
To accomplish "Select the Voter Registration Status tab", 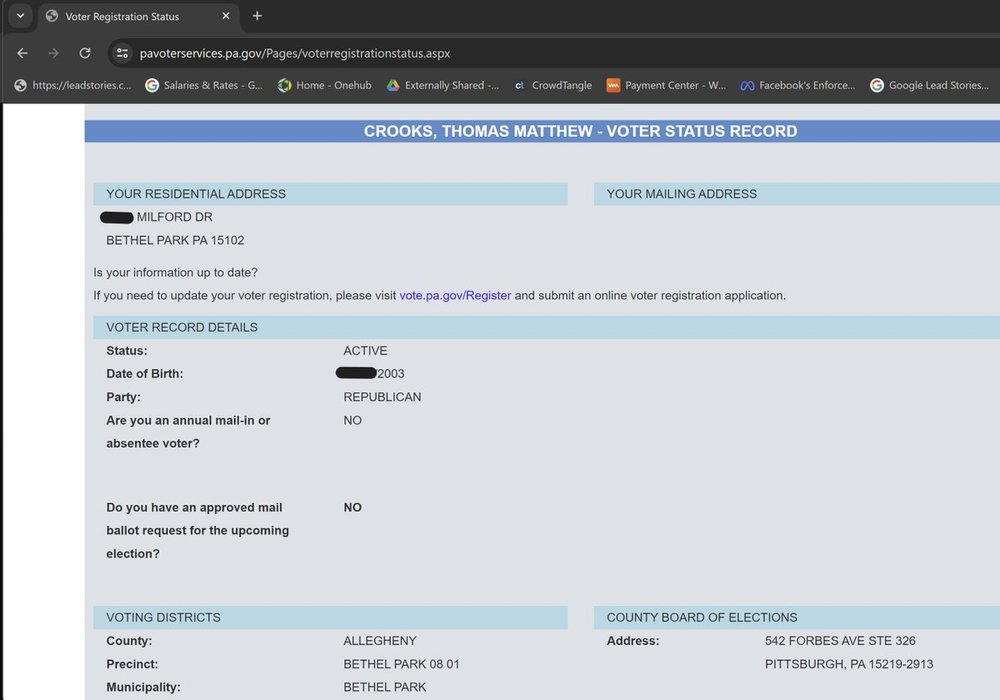I will point(122,16).
